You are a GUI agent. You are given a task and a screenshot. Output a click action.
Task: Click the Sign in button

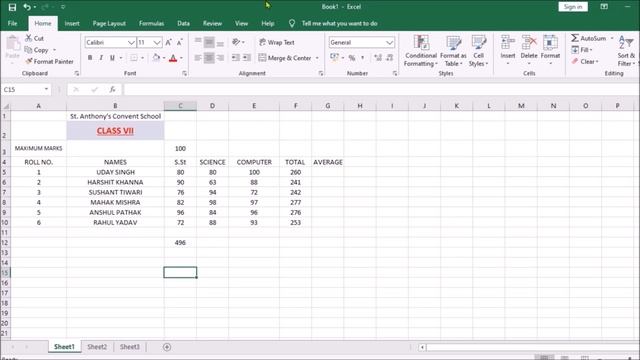[x=573, y=7]
